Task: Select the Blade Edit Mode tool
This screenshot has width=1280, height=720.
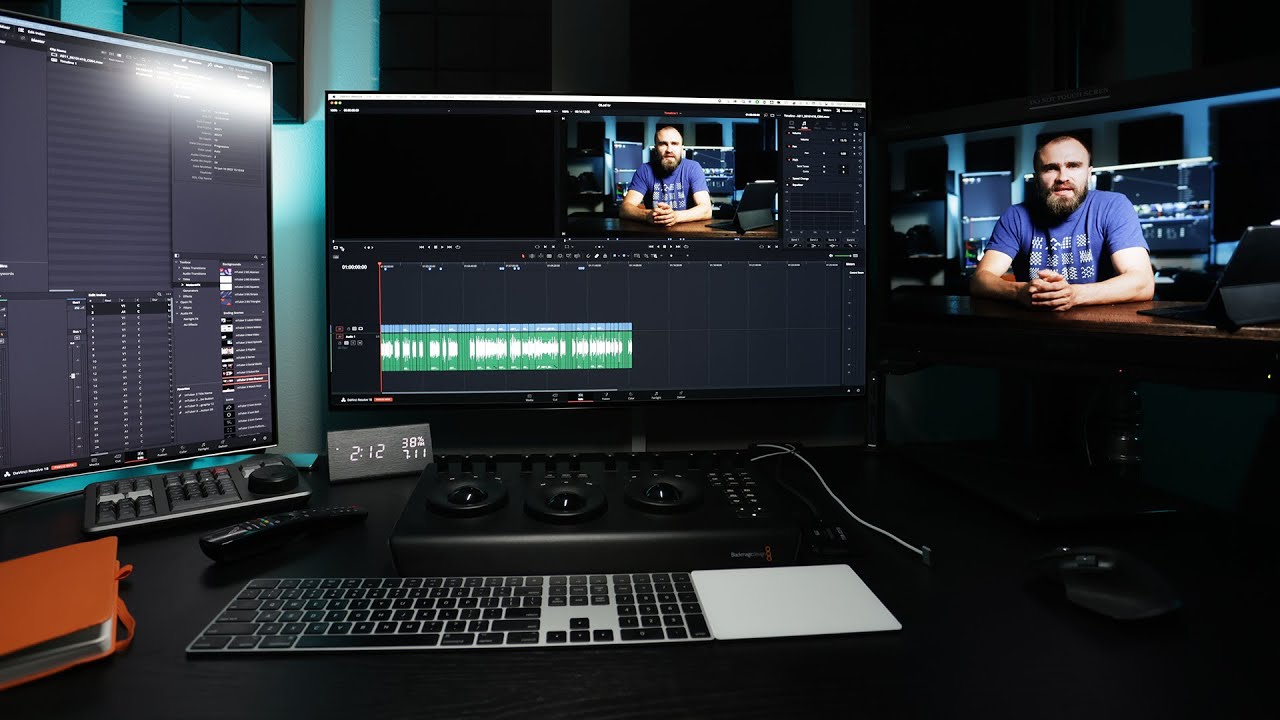Action: click(549, 255)
